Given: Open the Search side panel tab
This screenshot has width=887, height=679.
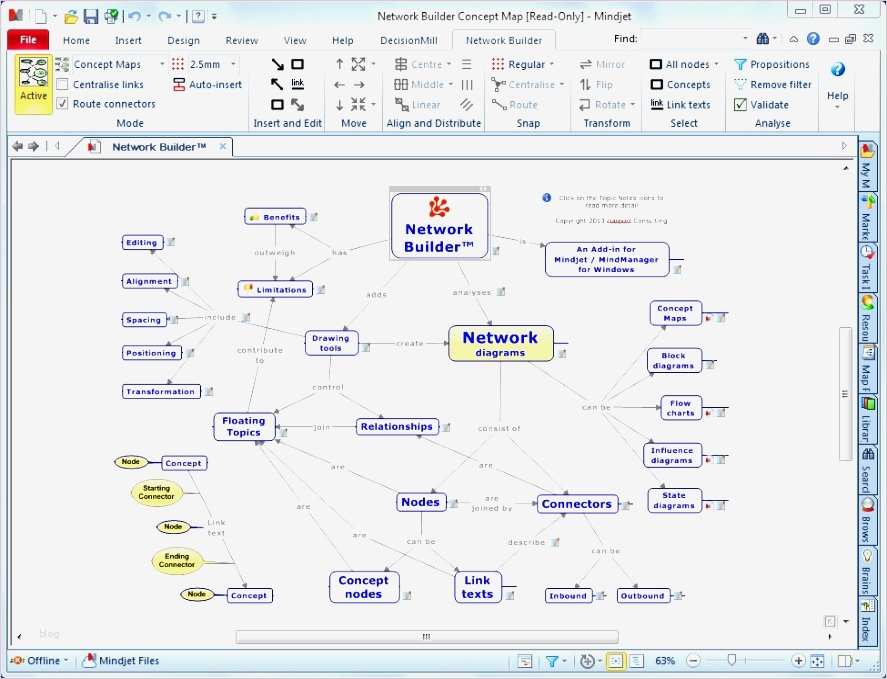Looking at the screenshot, I should 867,469.
